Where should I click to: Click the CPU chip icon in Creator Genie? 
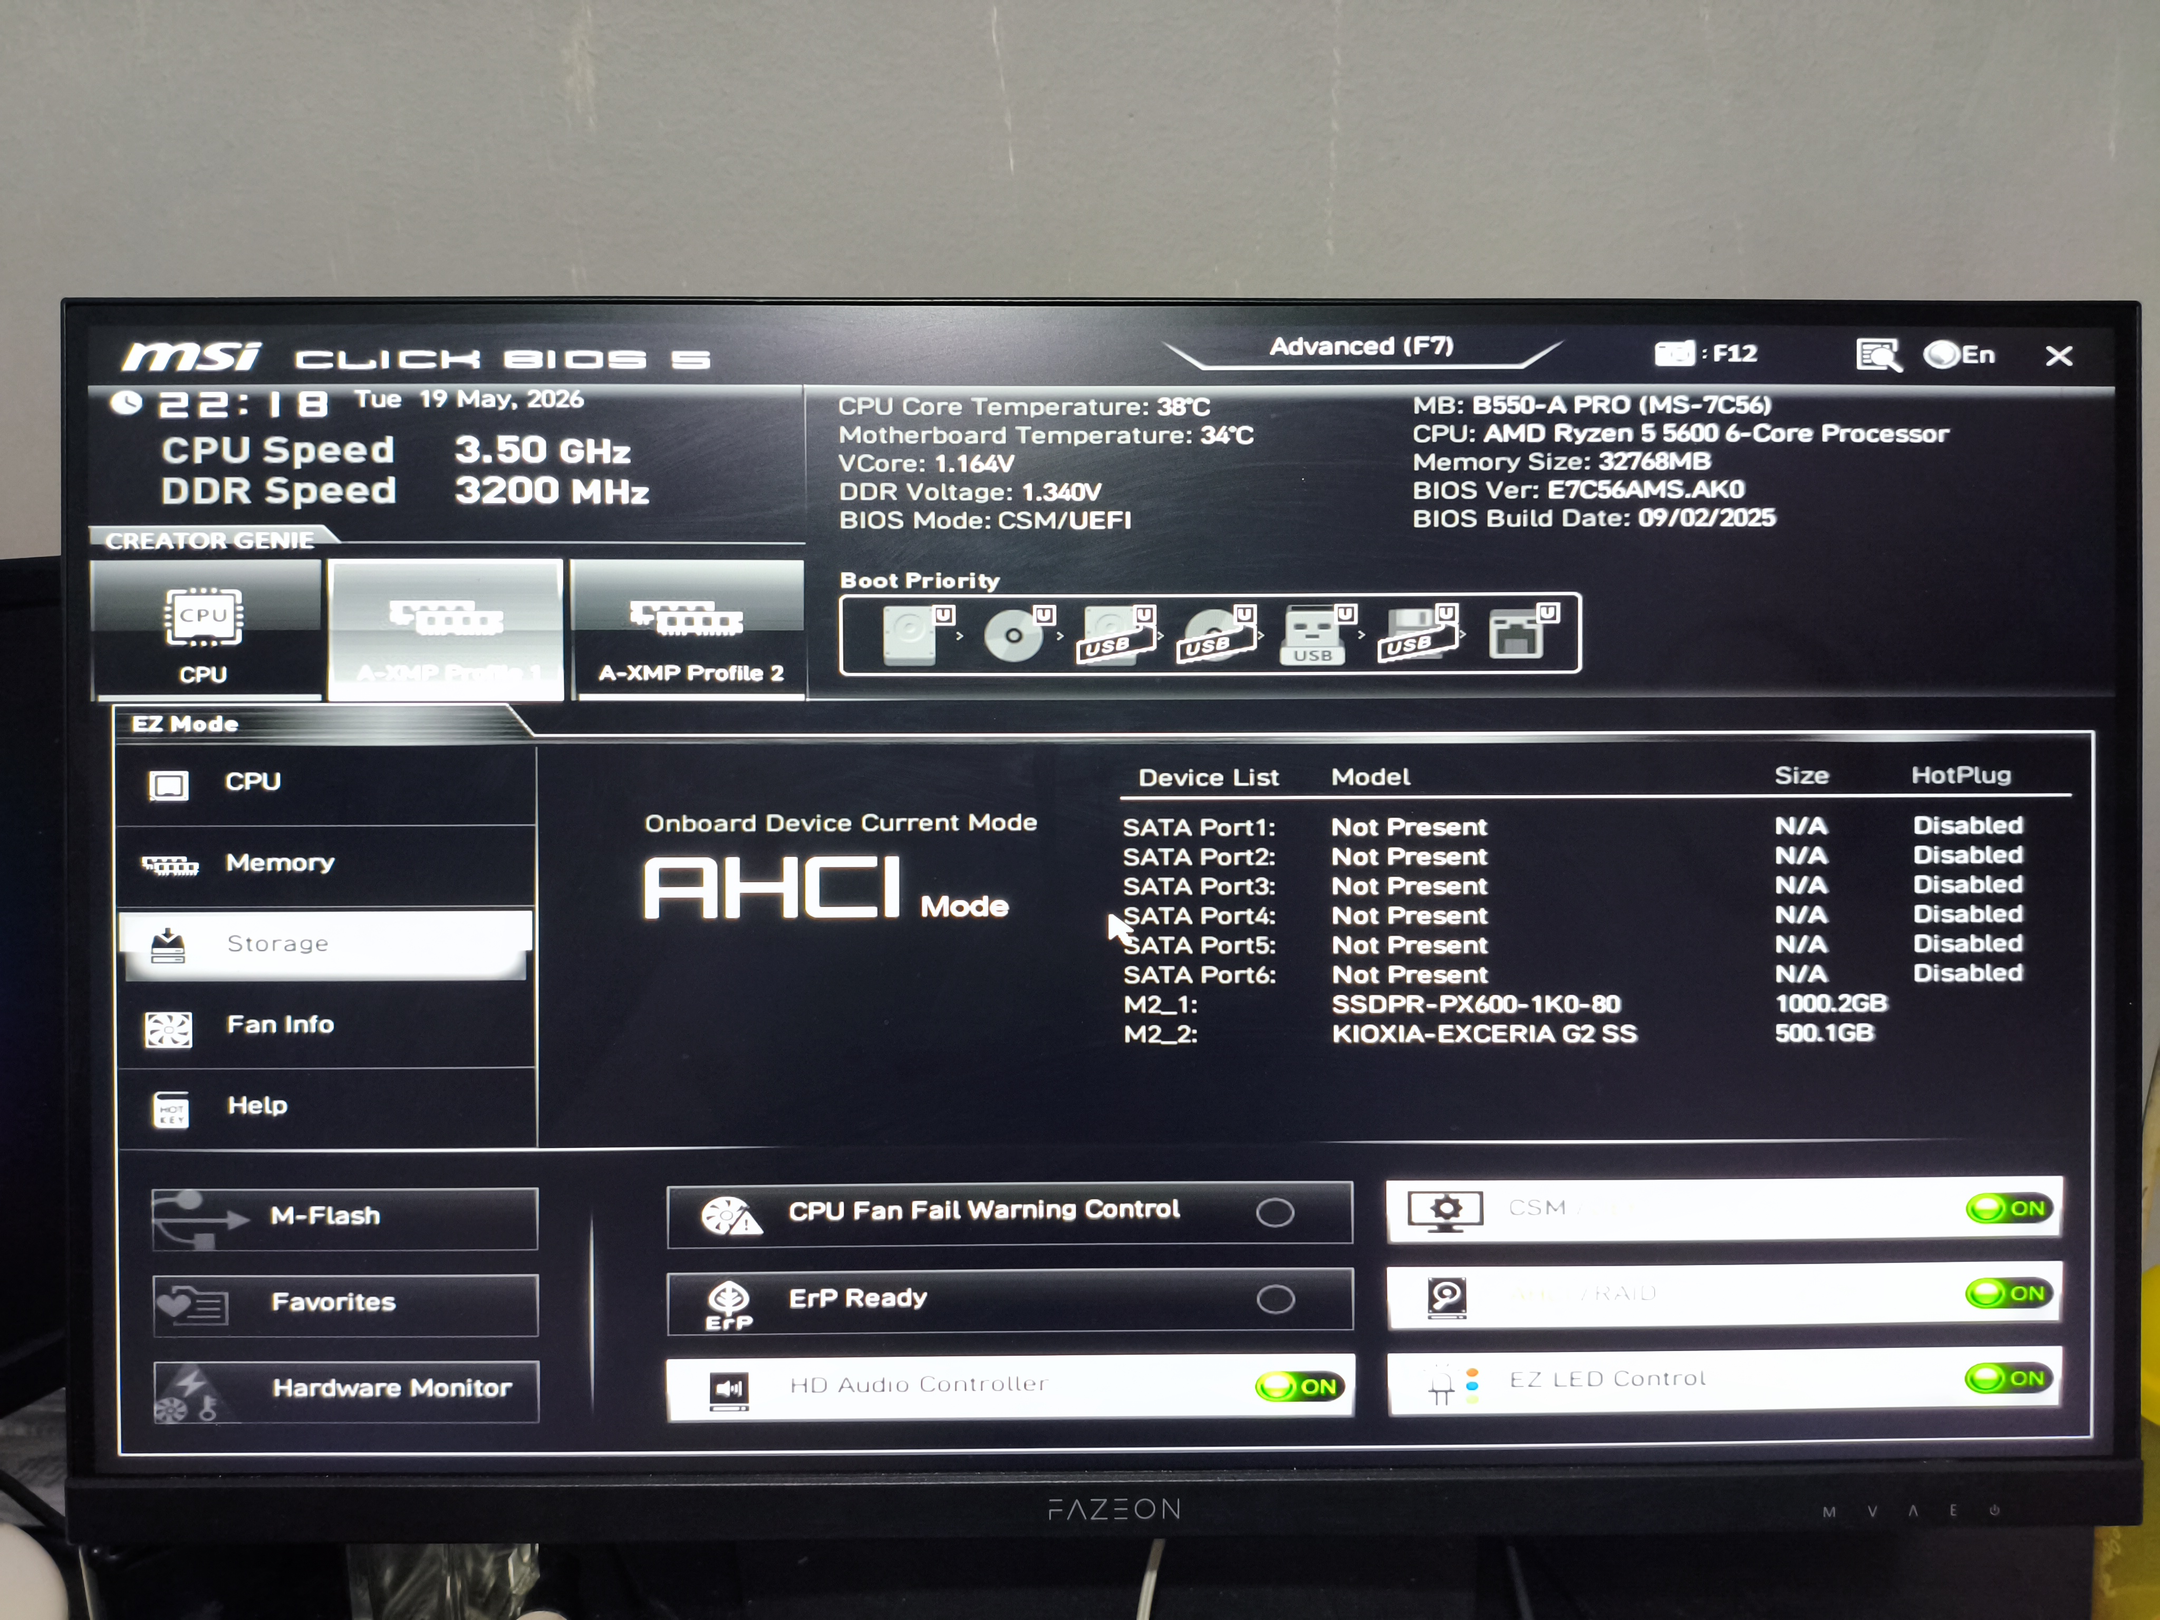pyautogui.click(x=204, y=617)
